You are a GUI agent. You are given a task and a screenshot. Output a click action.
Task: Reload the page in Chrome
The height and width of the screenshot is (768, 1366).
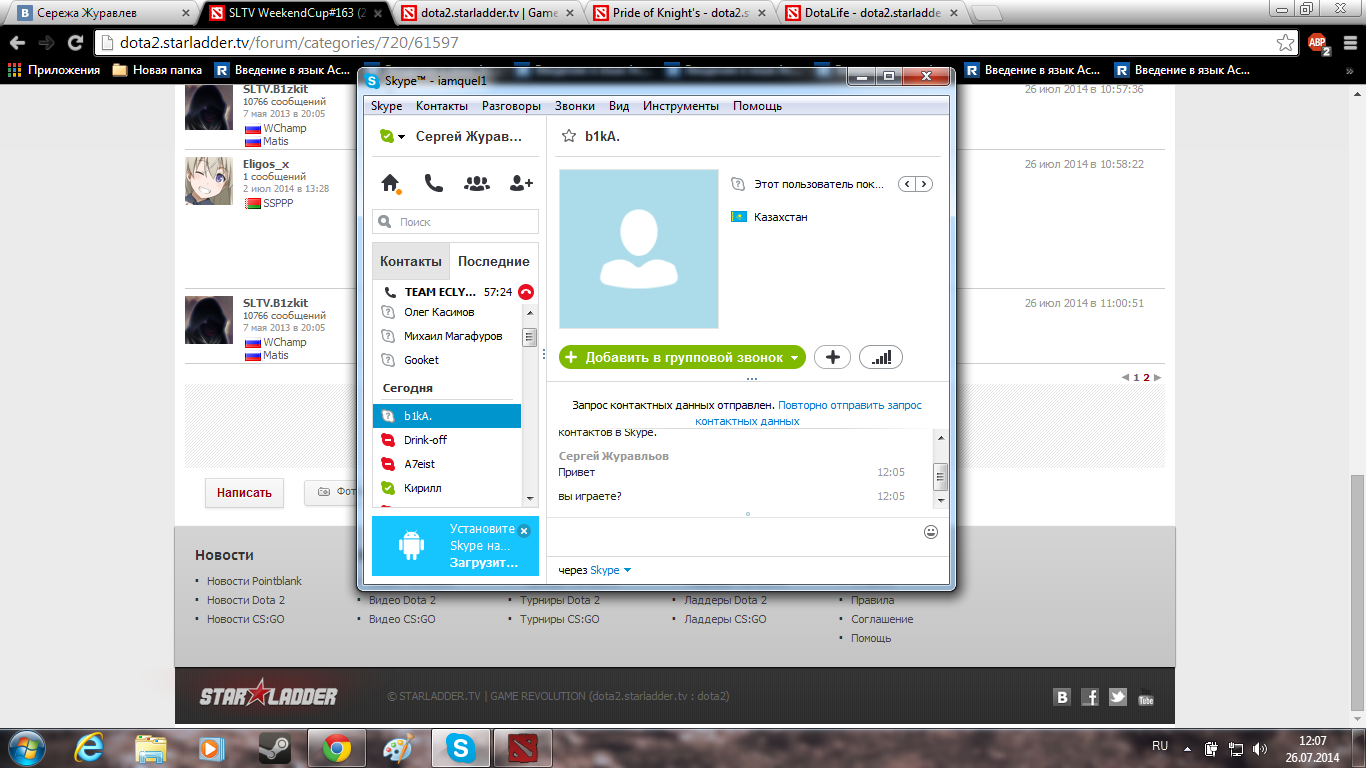[75, 43]
